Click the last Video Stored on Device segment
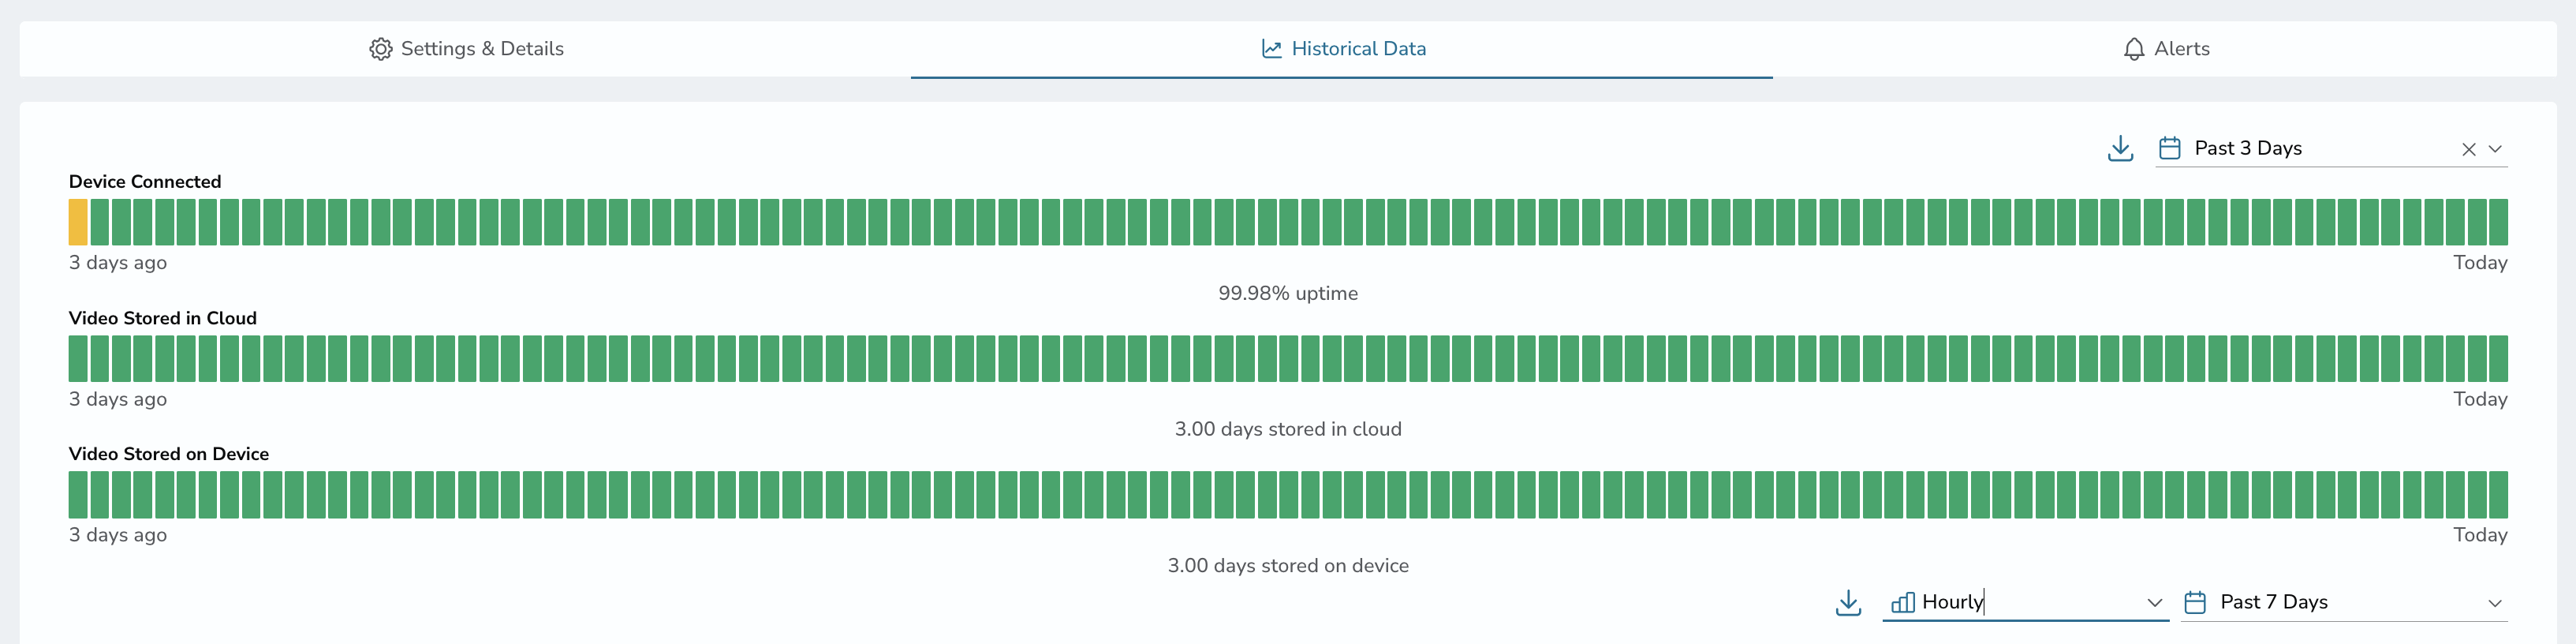 [2498, 495]
